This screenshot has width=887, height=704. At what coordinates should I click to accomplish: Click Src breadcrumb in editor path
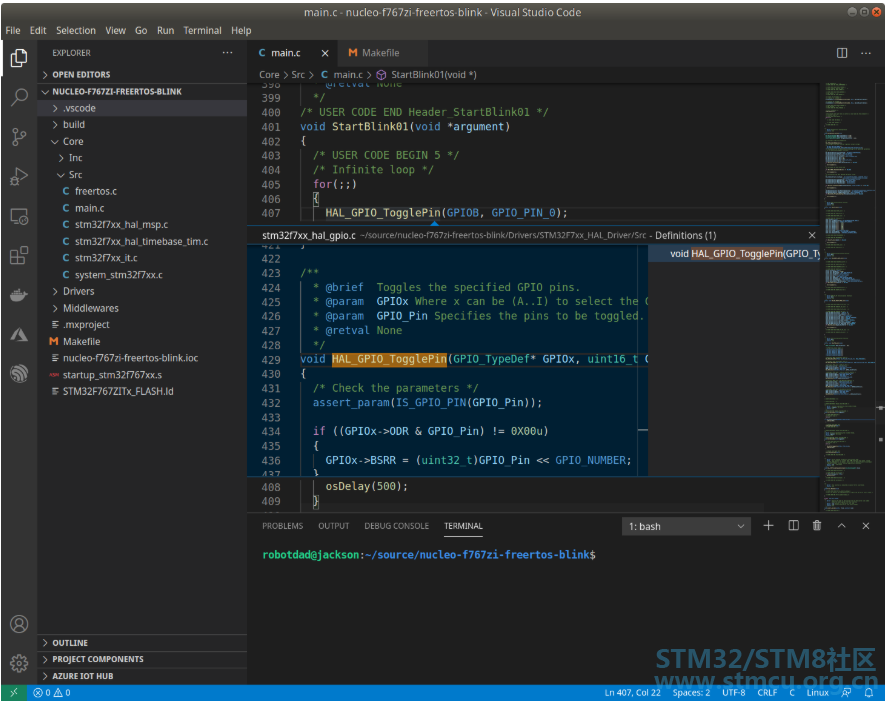[298, 75]
